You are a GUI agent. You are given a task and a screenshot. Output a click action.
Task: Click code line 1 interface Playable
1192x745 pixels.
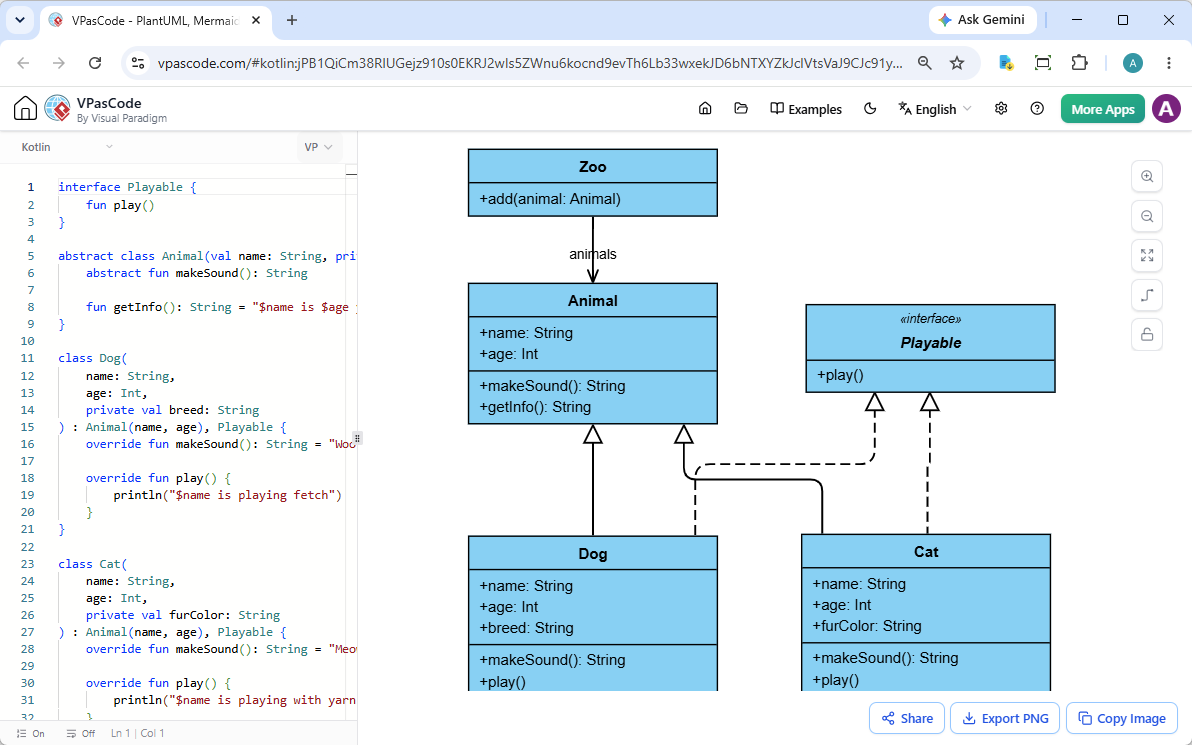tap(128, 187)
